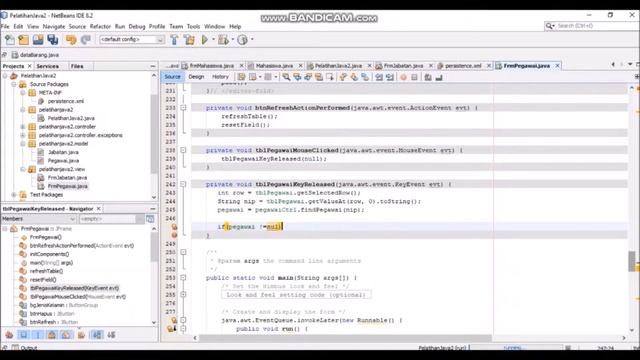Screen dimensions: 640x360
Task: Switch to the Services tab
Action: tap(47, 66)
